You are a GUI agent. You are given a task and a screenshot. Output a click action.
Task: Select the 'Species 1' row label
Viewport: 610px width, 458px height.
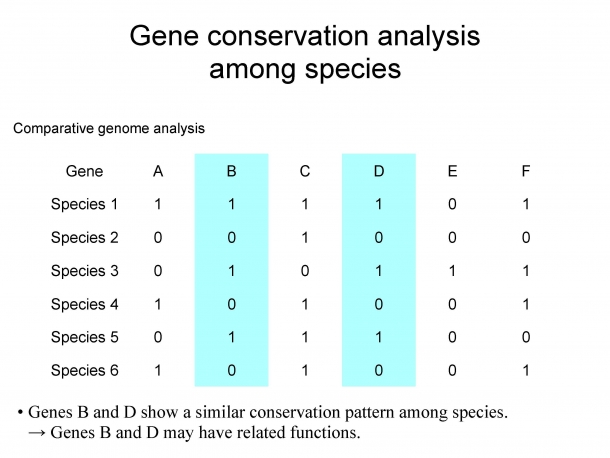[x=84, y=204]
